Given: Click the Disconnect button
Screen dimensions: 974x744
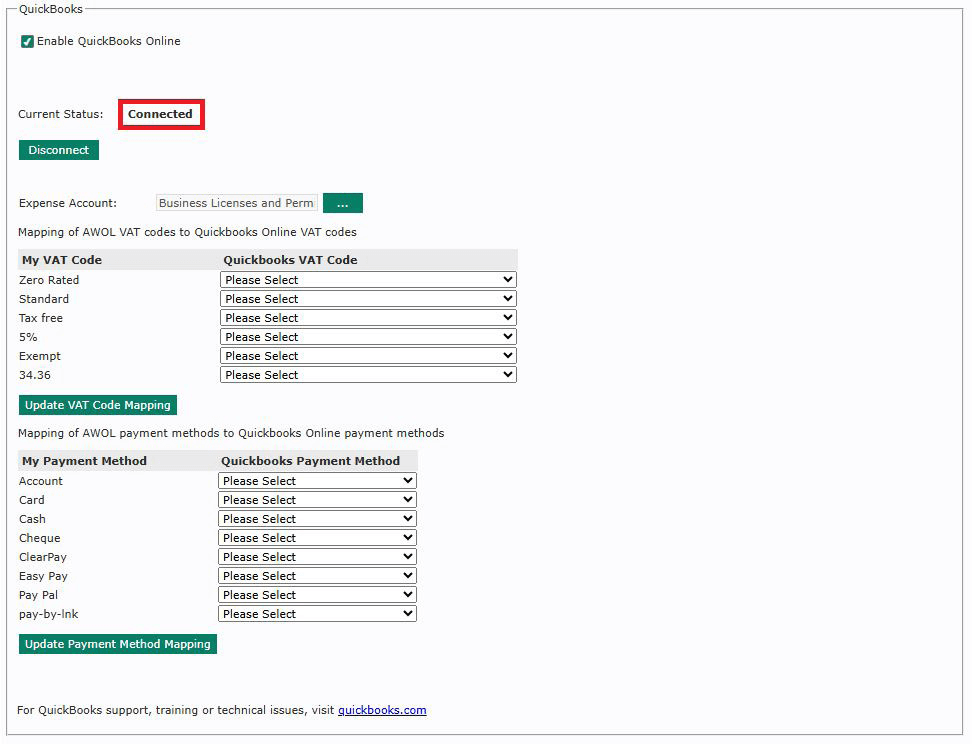Looking at the screenshot, I should tap(59, 150).
